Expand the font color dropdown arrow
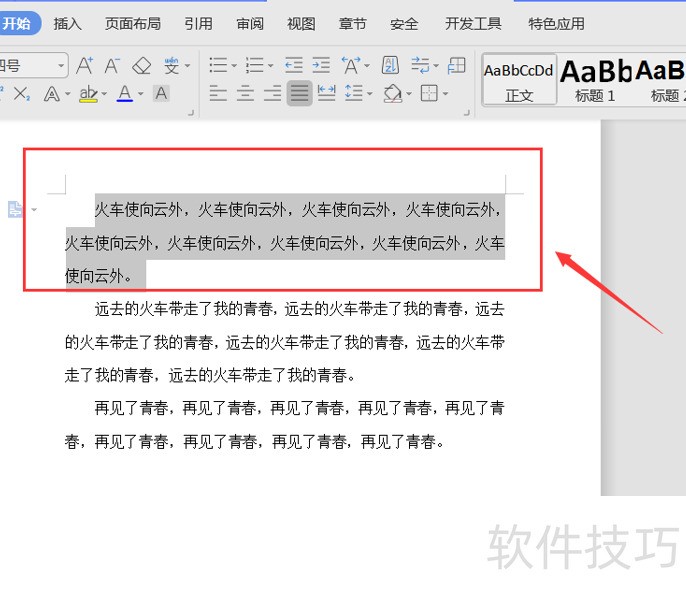Viewport: 686px width, 598px height. 140,94
